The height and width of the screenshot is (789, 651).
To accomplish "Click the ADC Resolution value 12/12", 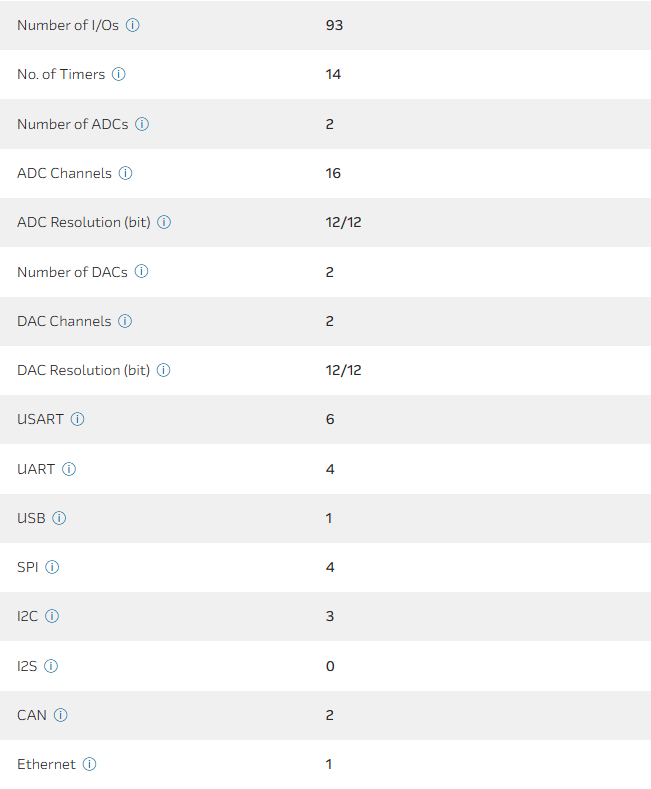I will click(x=343, y=222).
